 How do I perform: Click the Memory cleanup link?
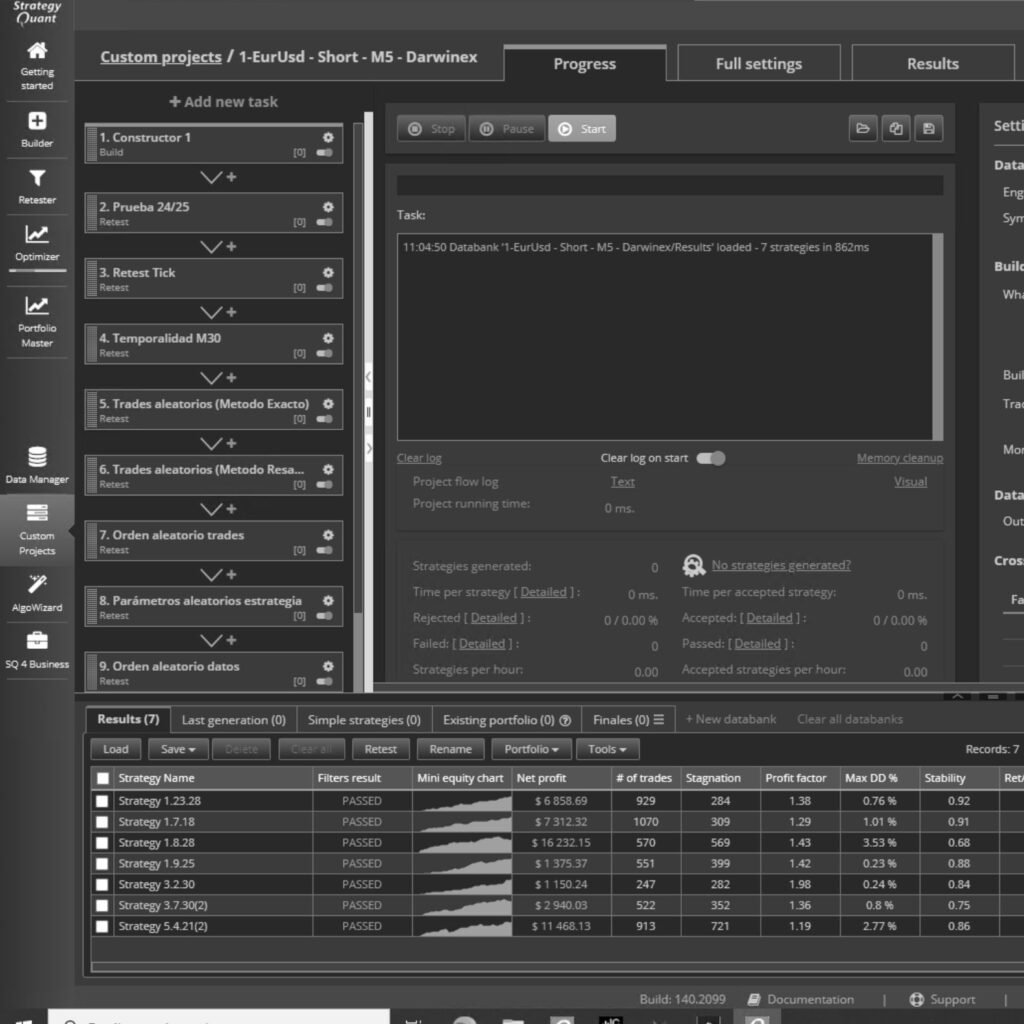(x=899, y=458)
